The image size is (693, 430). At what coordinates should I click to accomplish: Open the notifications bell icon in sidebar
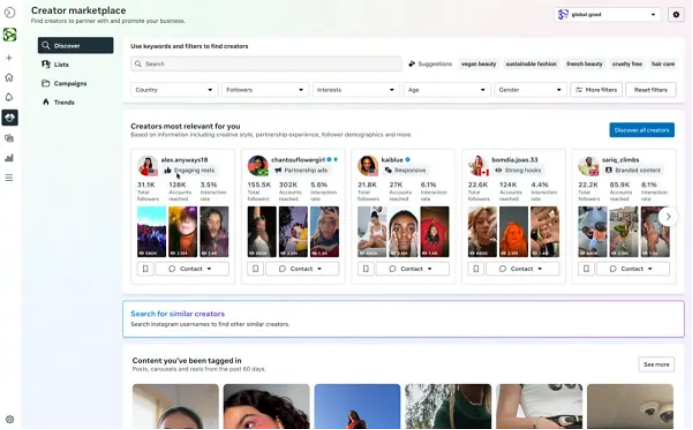pos(9,97)
